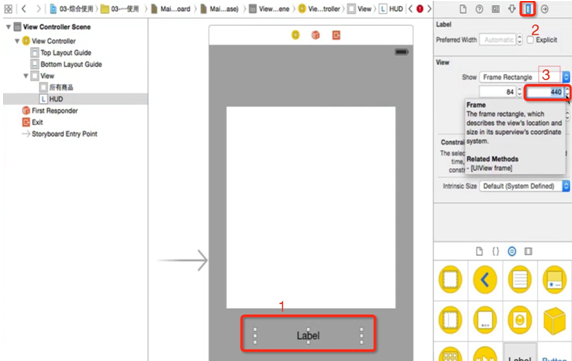Click the frame field showing 440
This screenshot has height=361, width=572.
(545, 92)
